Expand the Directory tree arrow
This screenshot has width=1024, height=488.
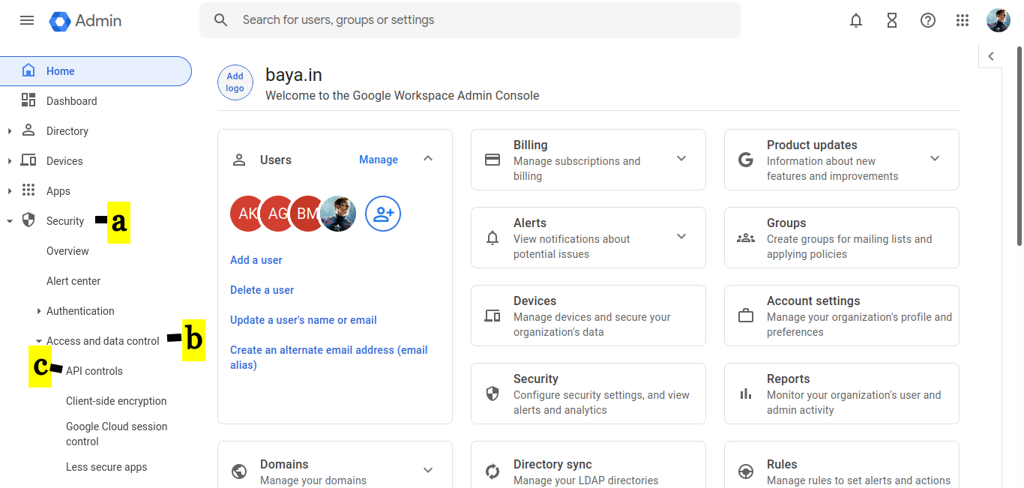(x=10, y=131)
